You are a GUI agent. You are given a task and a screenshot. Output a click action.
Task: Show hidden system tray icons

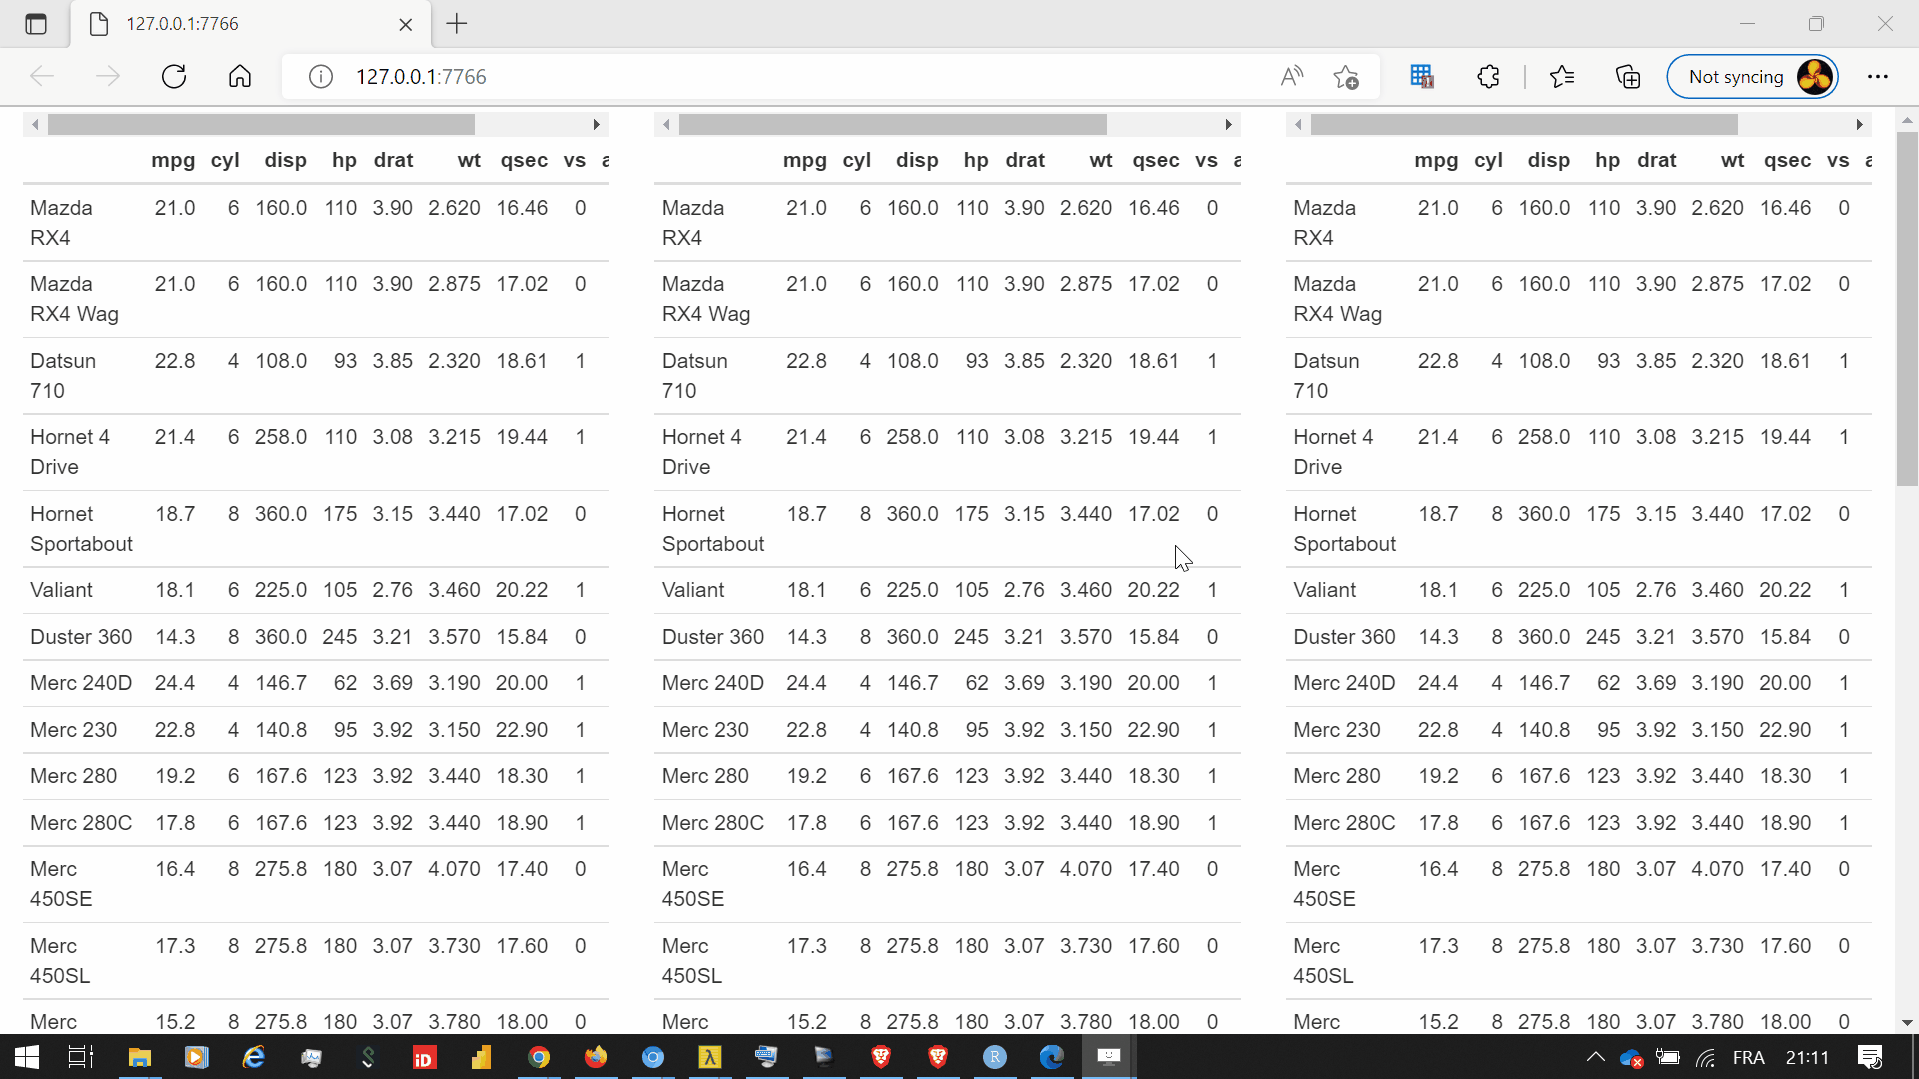(1595, 1057)
